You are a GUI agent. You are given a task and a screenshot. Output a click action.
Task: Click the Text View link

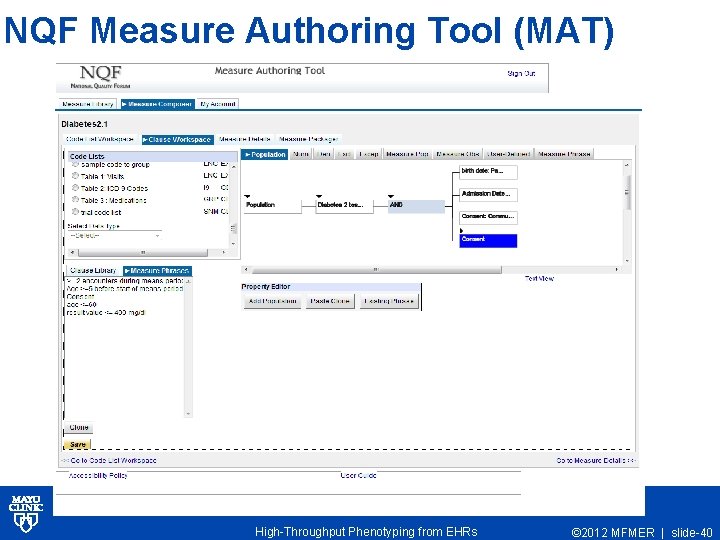coord(540,278)
